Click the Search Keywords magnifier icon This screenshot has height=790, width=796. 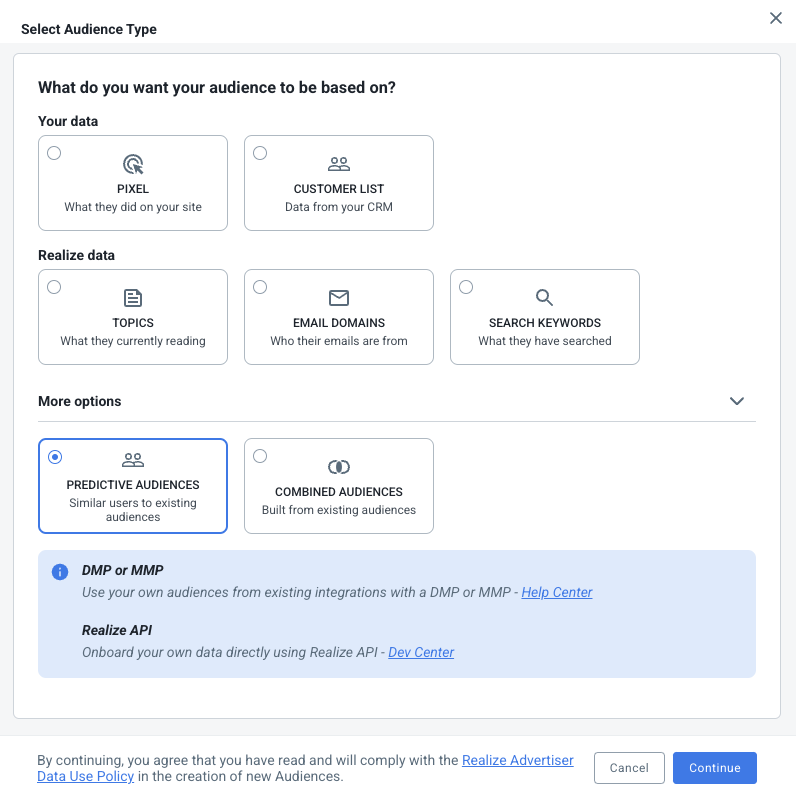544,298
